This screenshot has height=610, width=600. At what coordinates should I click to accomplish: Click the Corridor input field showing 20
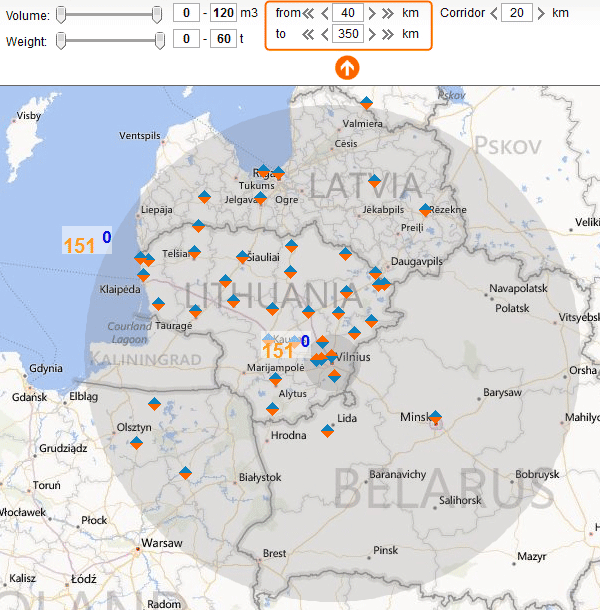(x=517, y=14)
